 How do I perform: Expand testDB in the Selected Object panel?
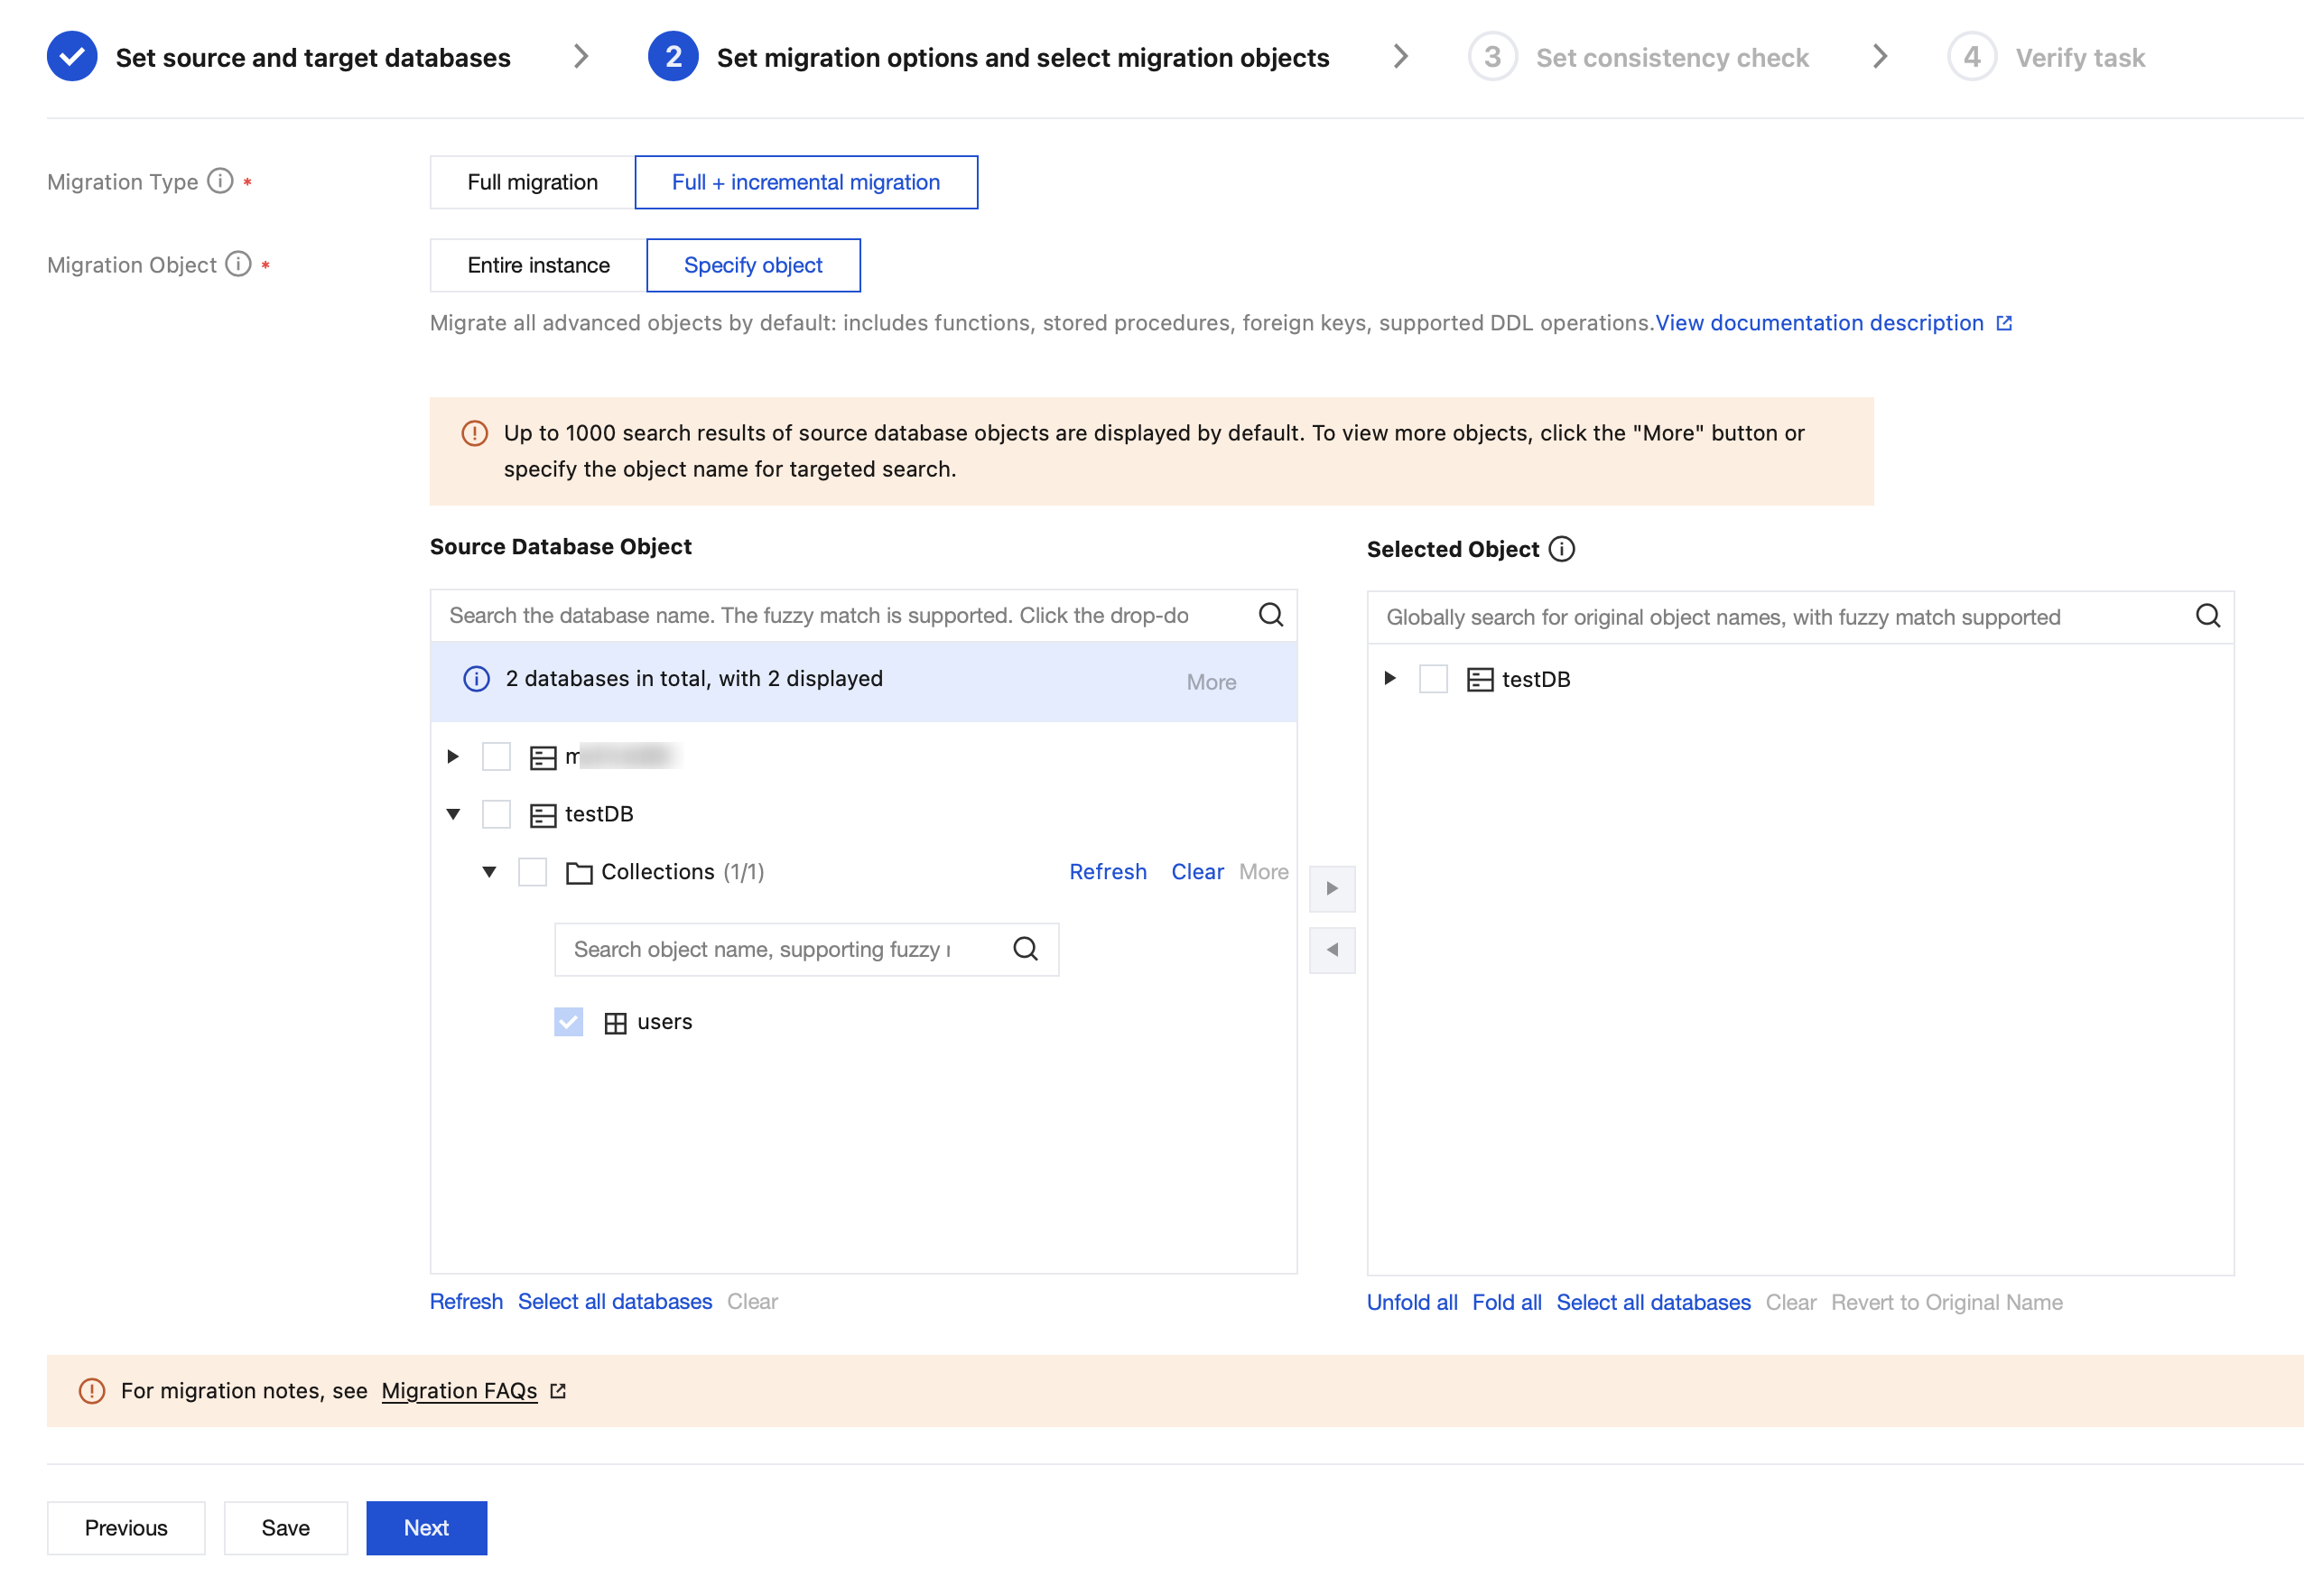(x=1389, y=679)
